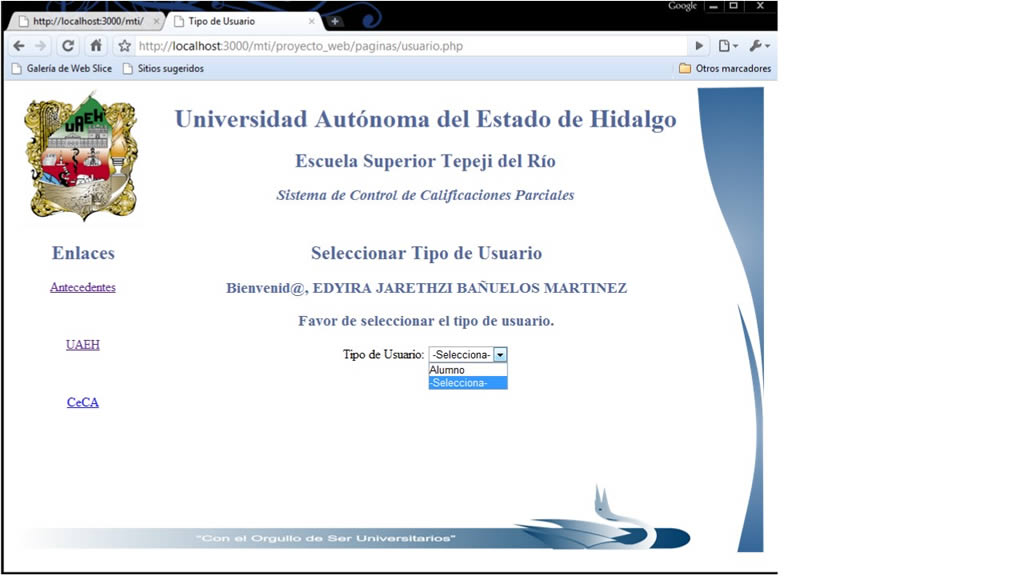This screenshot has width=1024, height=576.
Task: Open Galería de Web Slice bookmark
Action: pyautogui.click(x=62, y=69)
